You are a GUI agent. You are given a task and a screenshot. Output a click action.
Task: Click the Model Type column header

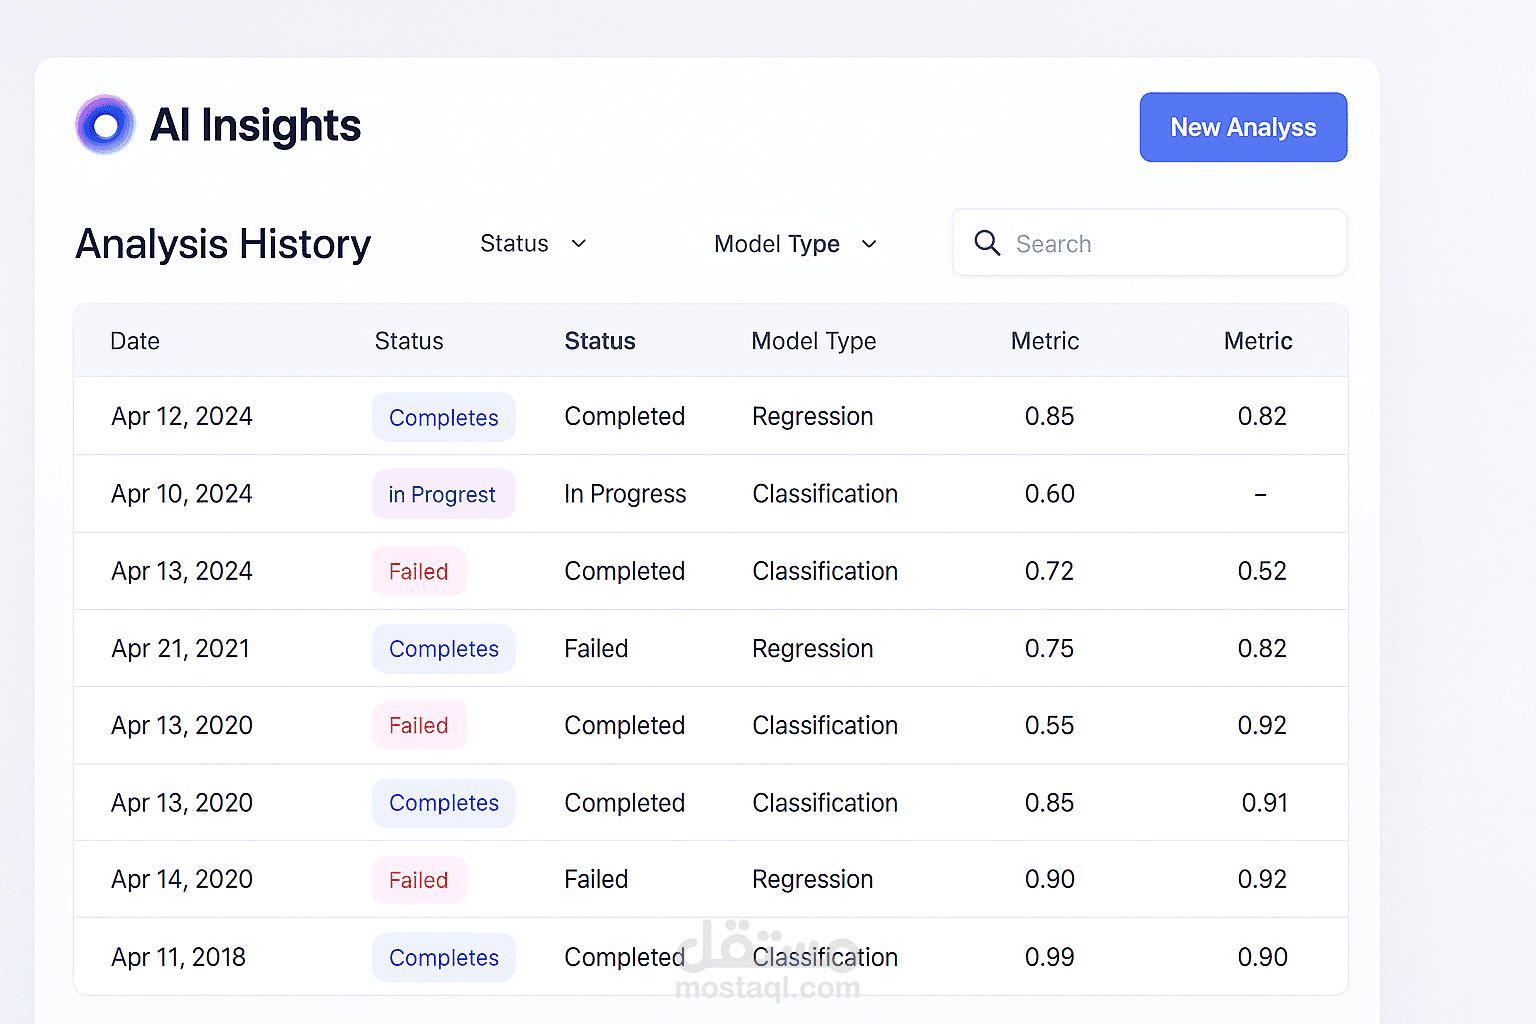click(x=814, y=341)
